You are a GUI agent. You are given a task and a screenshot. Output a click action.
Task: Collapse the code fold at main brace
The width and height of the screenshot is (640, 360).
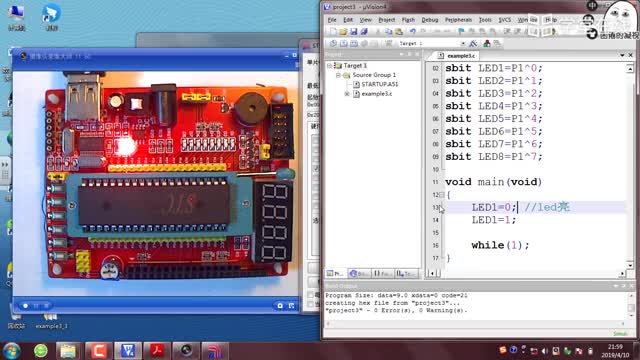coord(442,195)
